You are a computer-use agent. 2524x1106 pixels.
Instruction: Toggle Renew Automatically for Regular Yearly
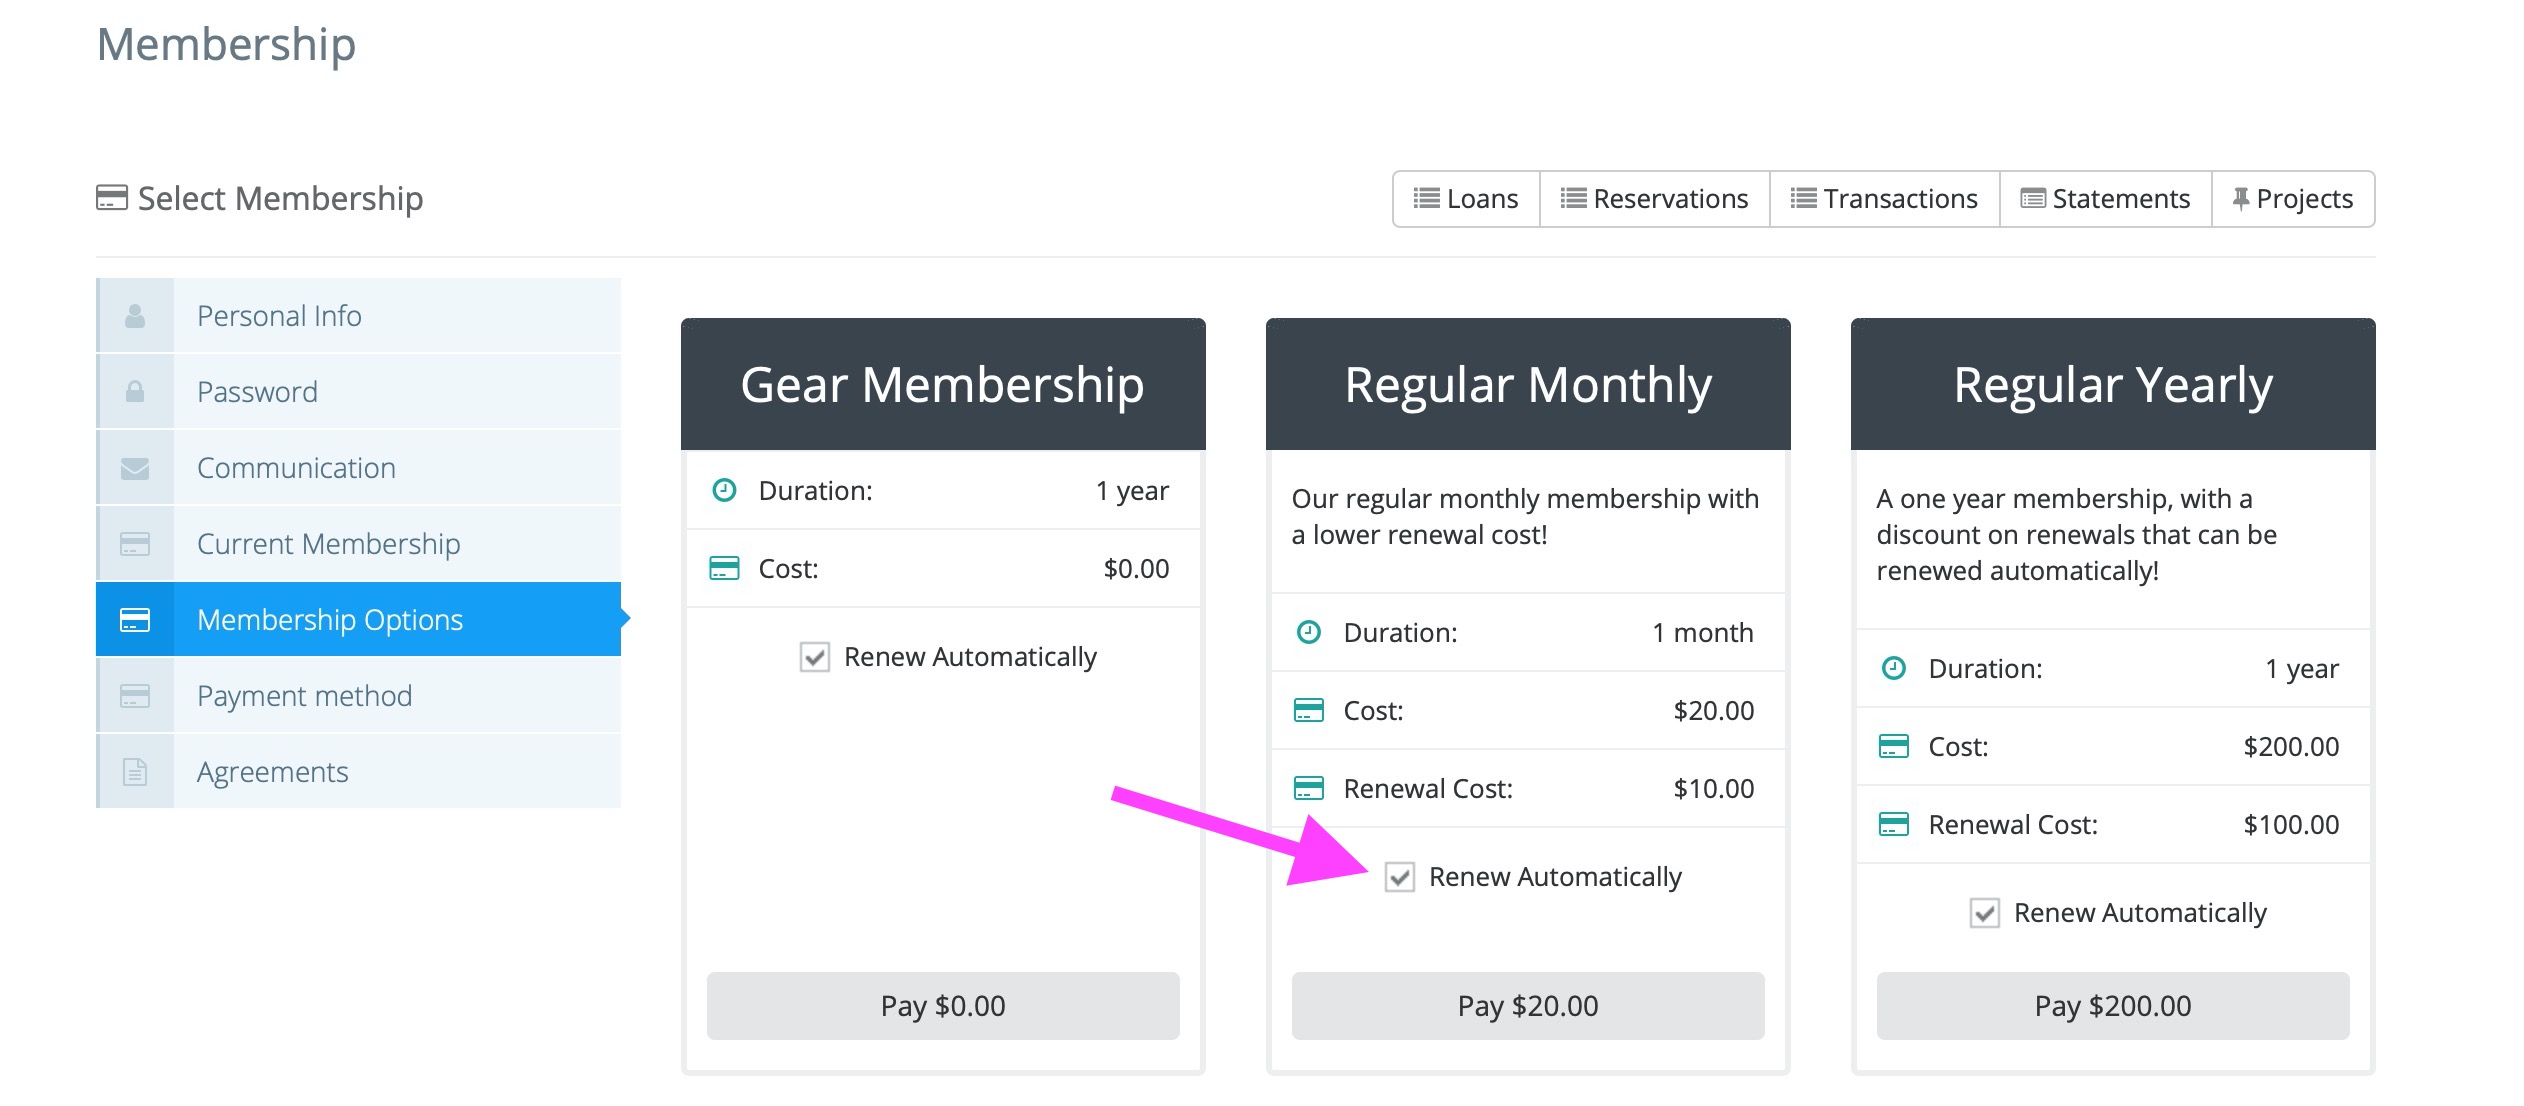click(x=1985, y=913)
